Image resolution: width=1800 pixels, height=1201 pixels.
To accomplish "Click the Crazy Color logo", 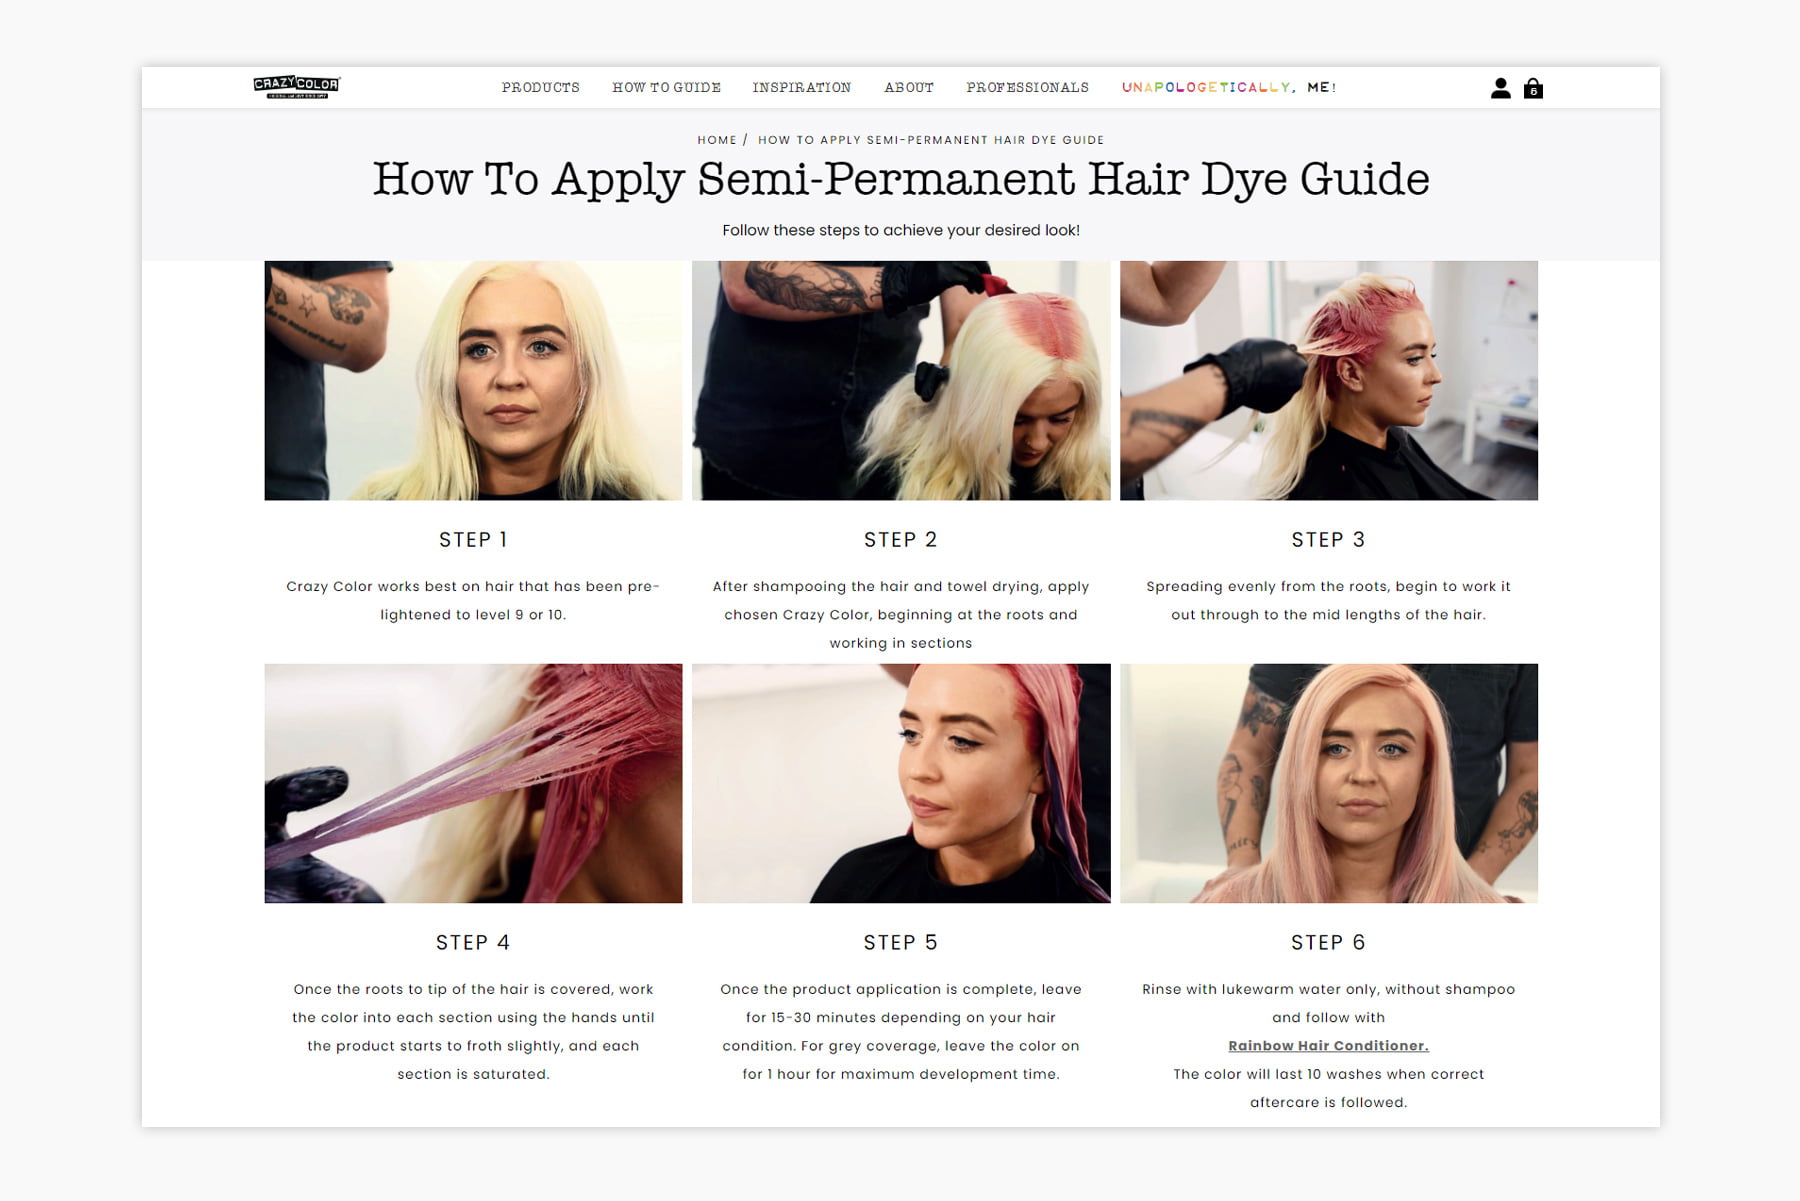I will tap(296, 87).
